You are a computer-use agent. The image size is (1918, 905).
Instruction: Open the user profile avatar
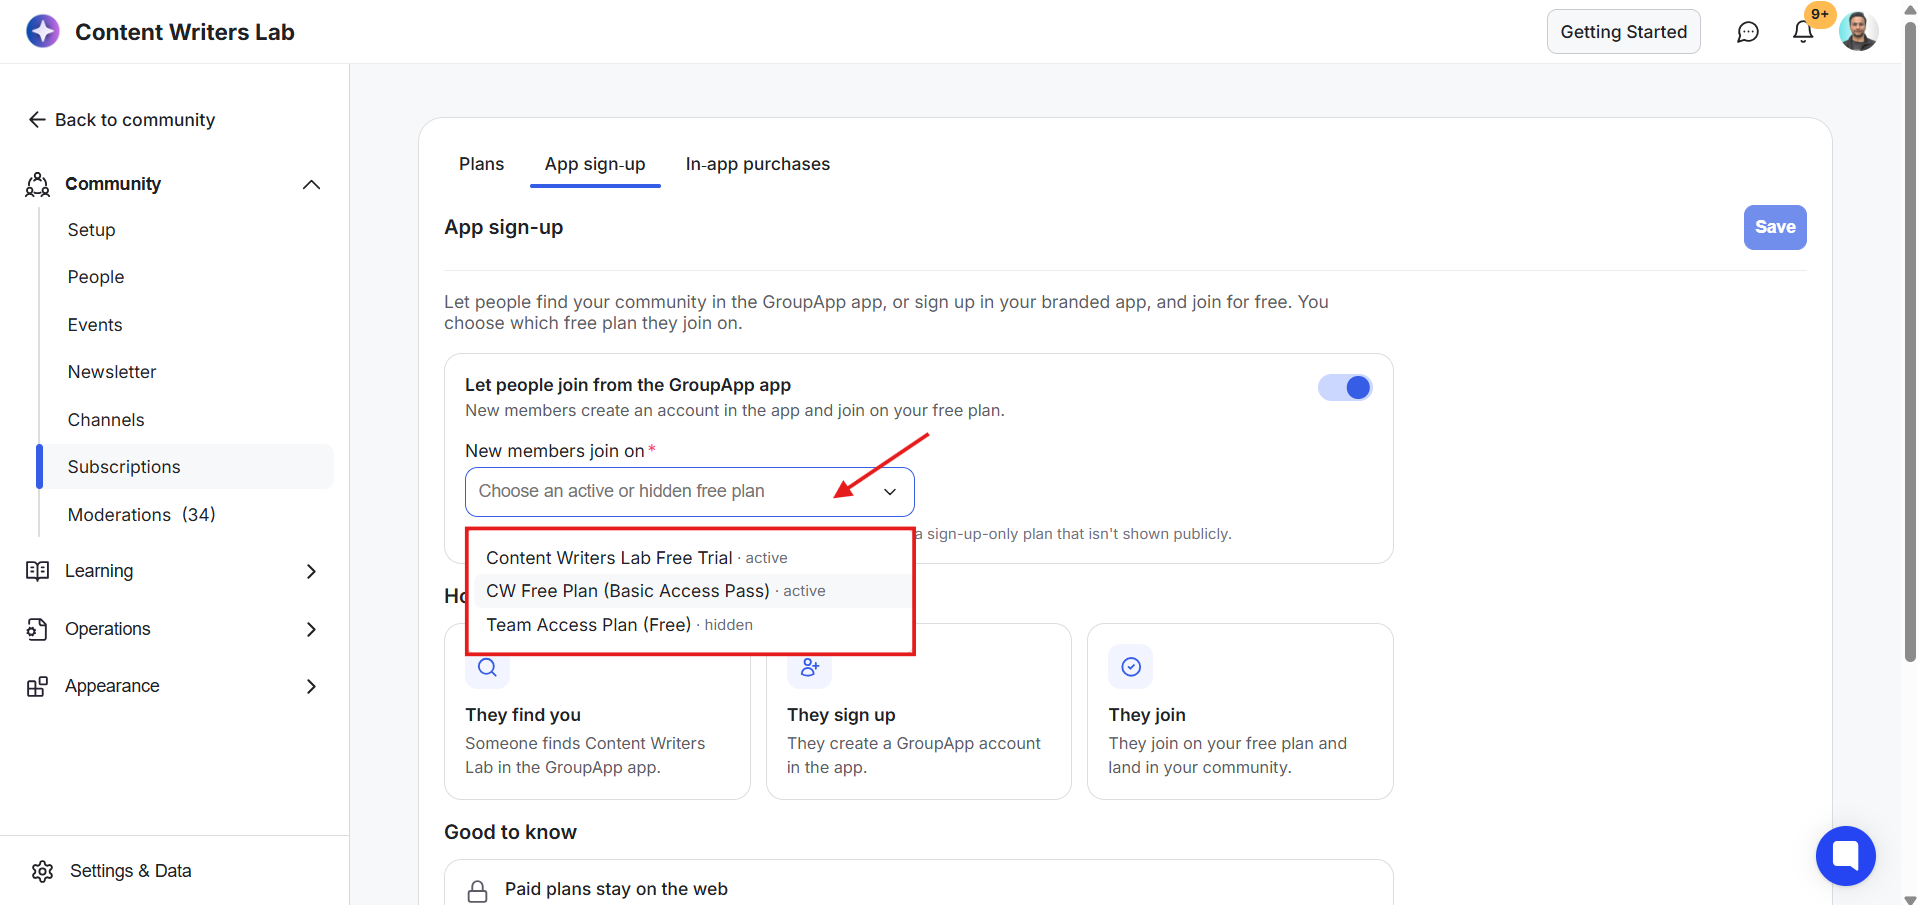click(1859, 31)
